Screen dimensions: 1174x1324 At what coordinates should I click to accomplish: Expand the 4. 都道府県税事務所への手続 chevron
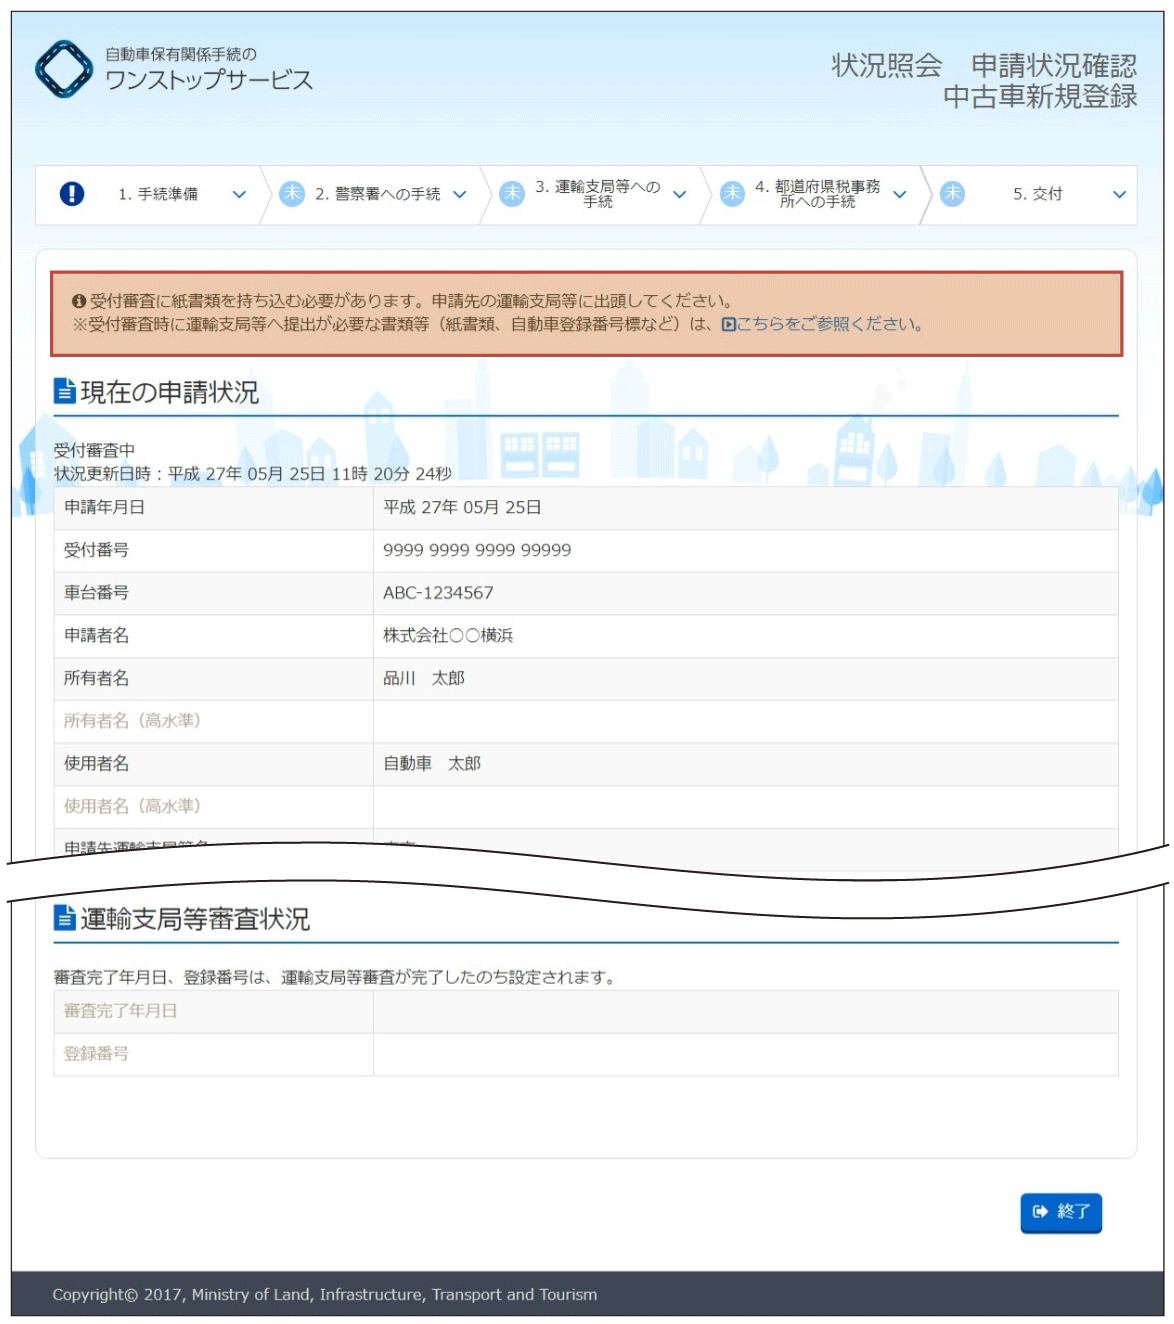click(899, 195)
